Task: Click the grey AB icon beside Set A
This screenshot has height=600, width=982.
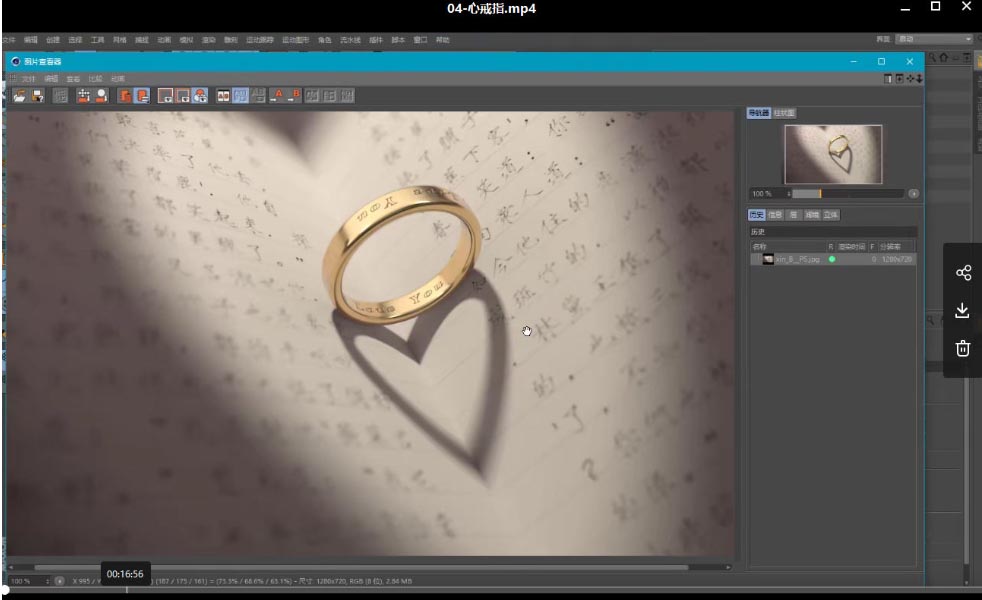Action: [258, 96]
